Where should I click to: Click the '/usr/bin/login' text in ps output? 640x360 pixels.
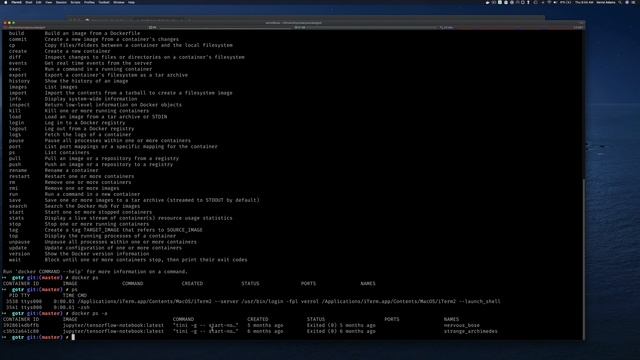[x=262, y=302]
